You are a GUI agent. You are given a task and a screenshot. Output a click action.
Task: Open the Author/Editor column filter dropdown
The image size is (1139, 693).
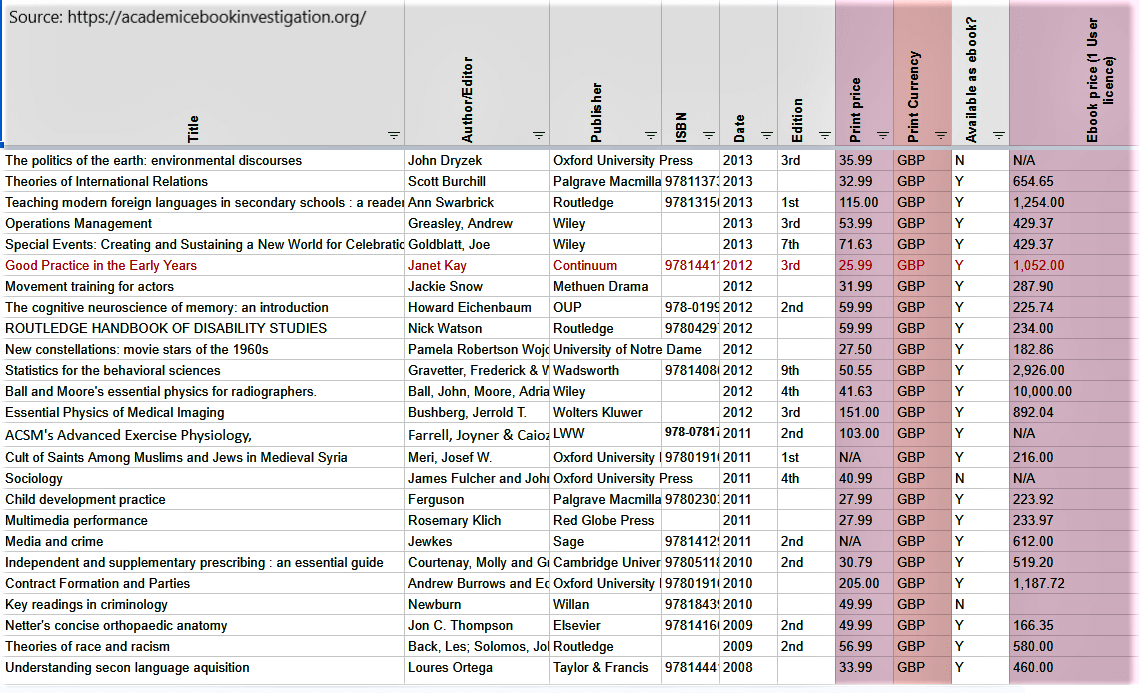tap(539, 135)
